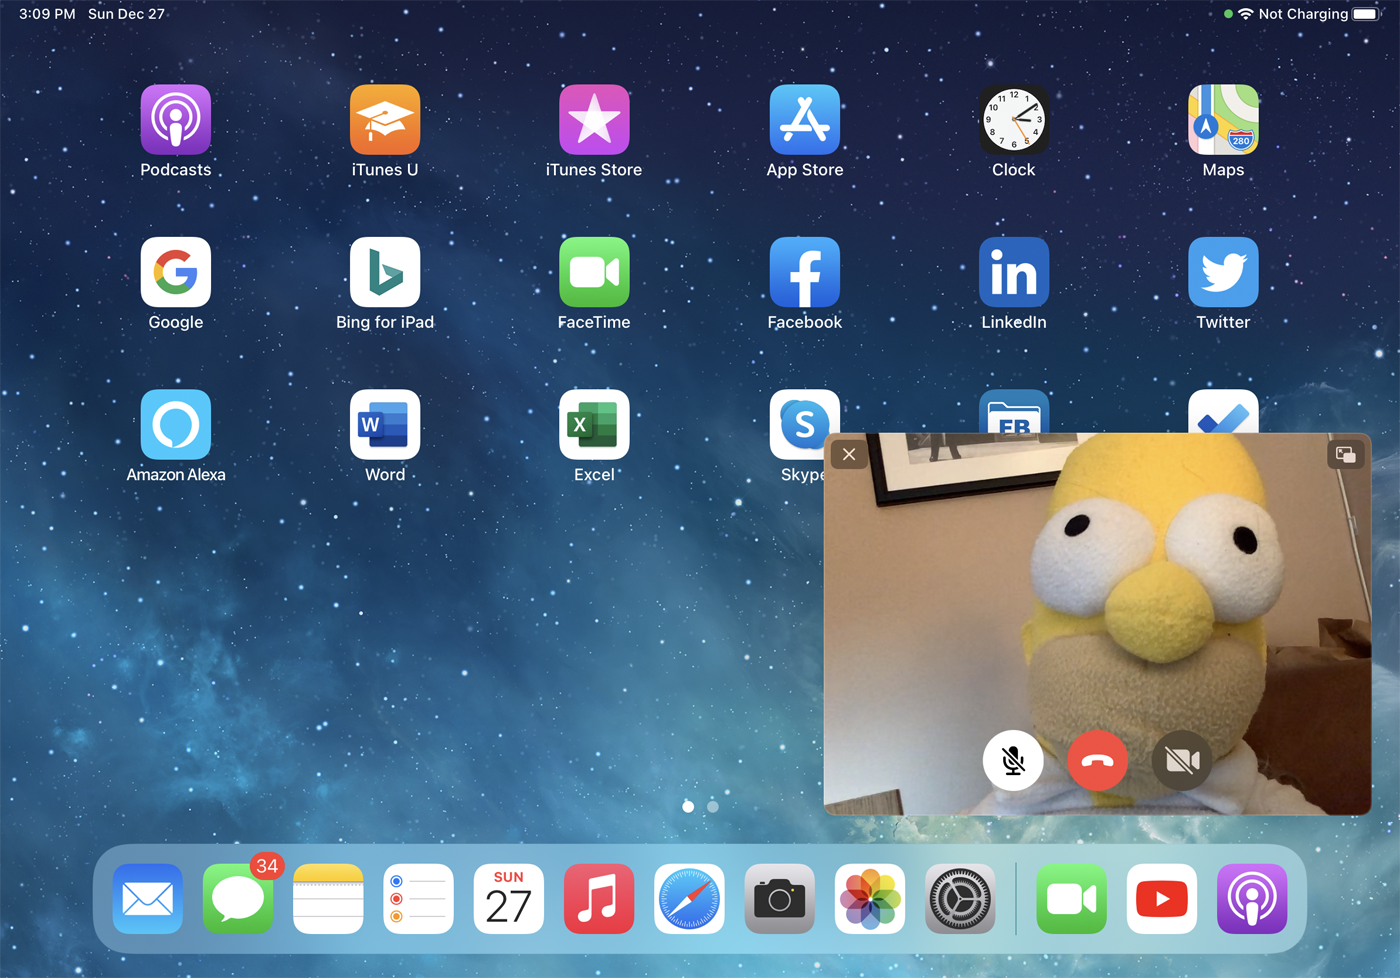Viewport: 1400px width, 978px height.
Task: Close the picture-in-picture video window
Action: [849, 455]
